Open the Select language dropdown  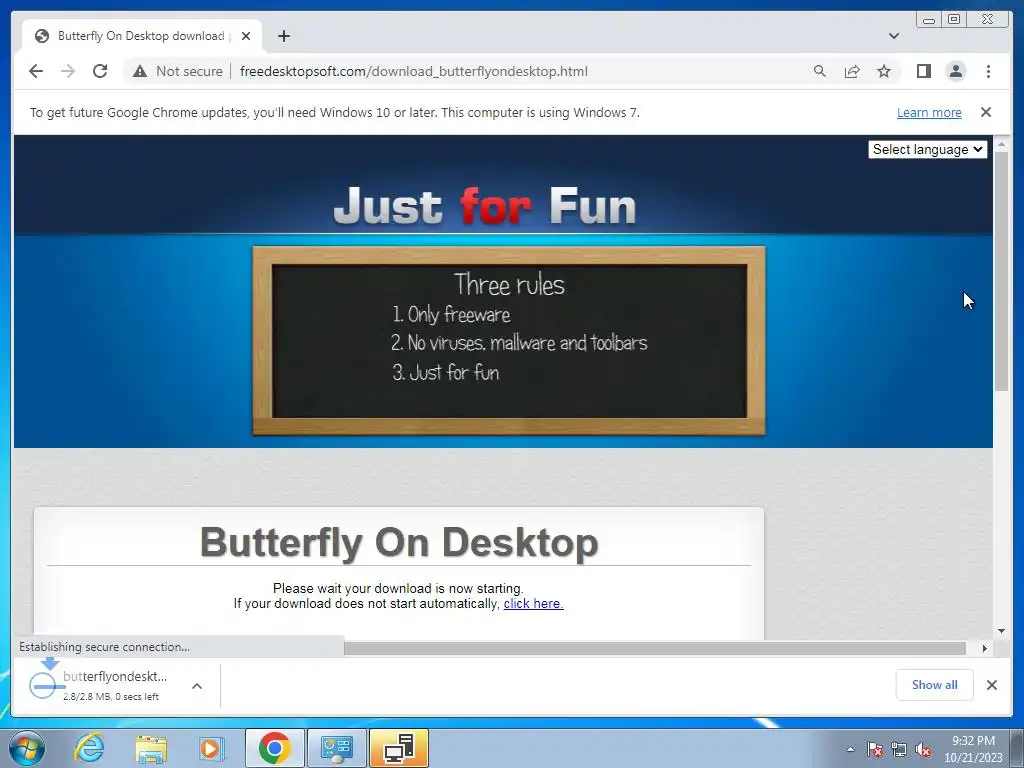927,150
